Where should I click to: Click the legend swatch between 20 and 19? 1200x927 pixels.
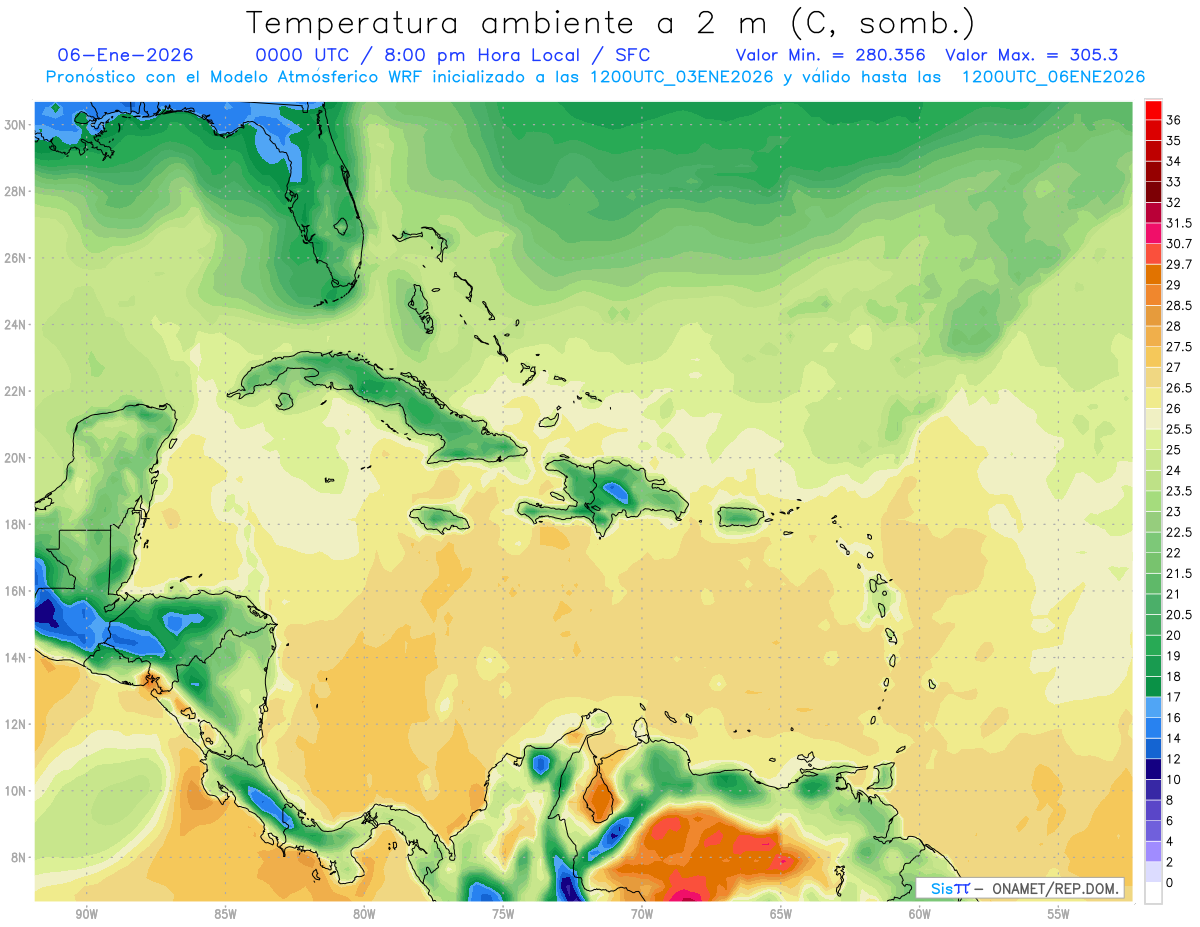[x=1153, y=646]
